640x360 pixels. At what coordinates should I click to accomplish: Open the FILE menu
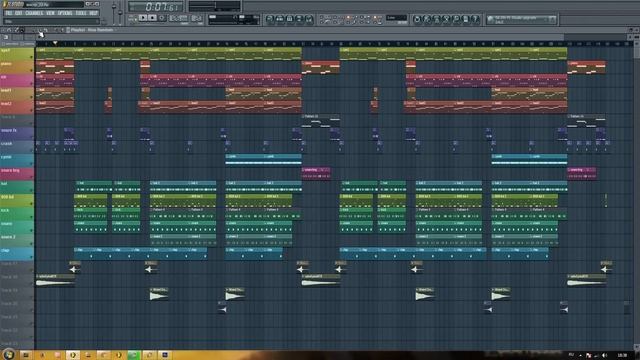click(9, 13)
